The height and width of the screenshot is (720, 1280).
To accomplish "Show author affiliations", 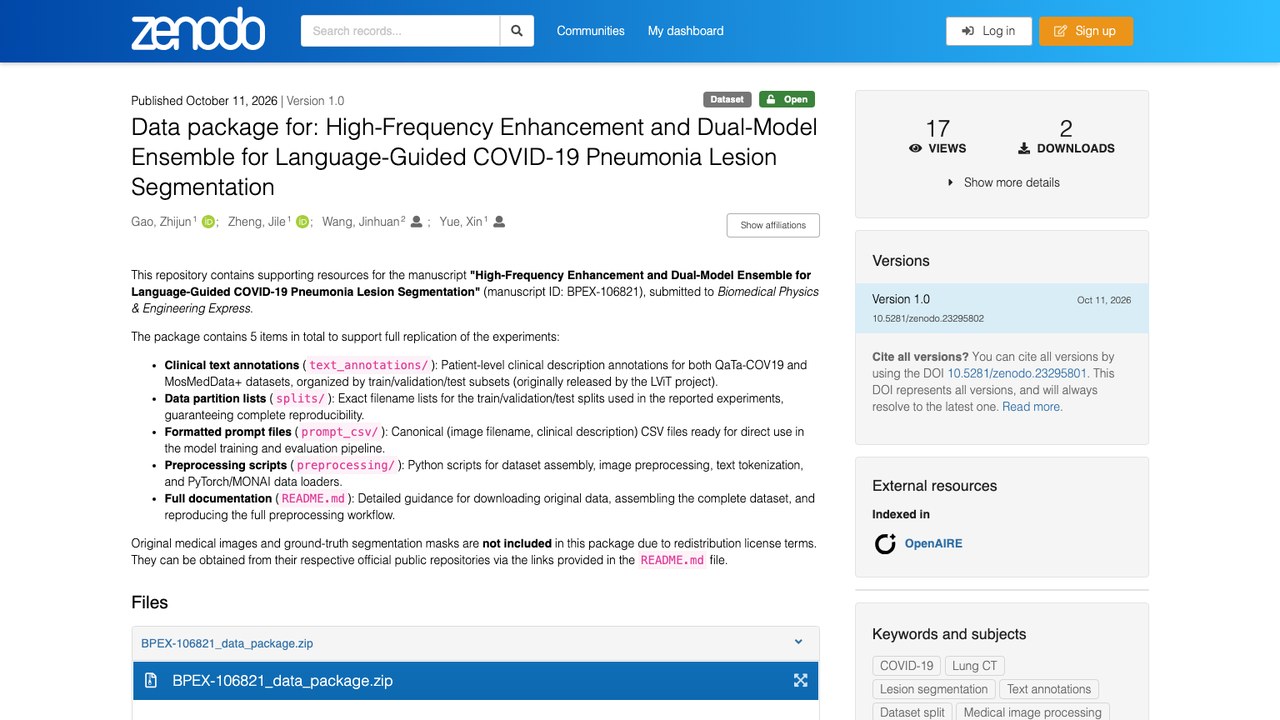I will pos(773,225).
